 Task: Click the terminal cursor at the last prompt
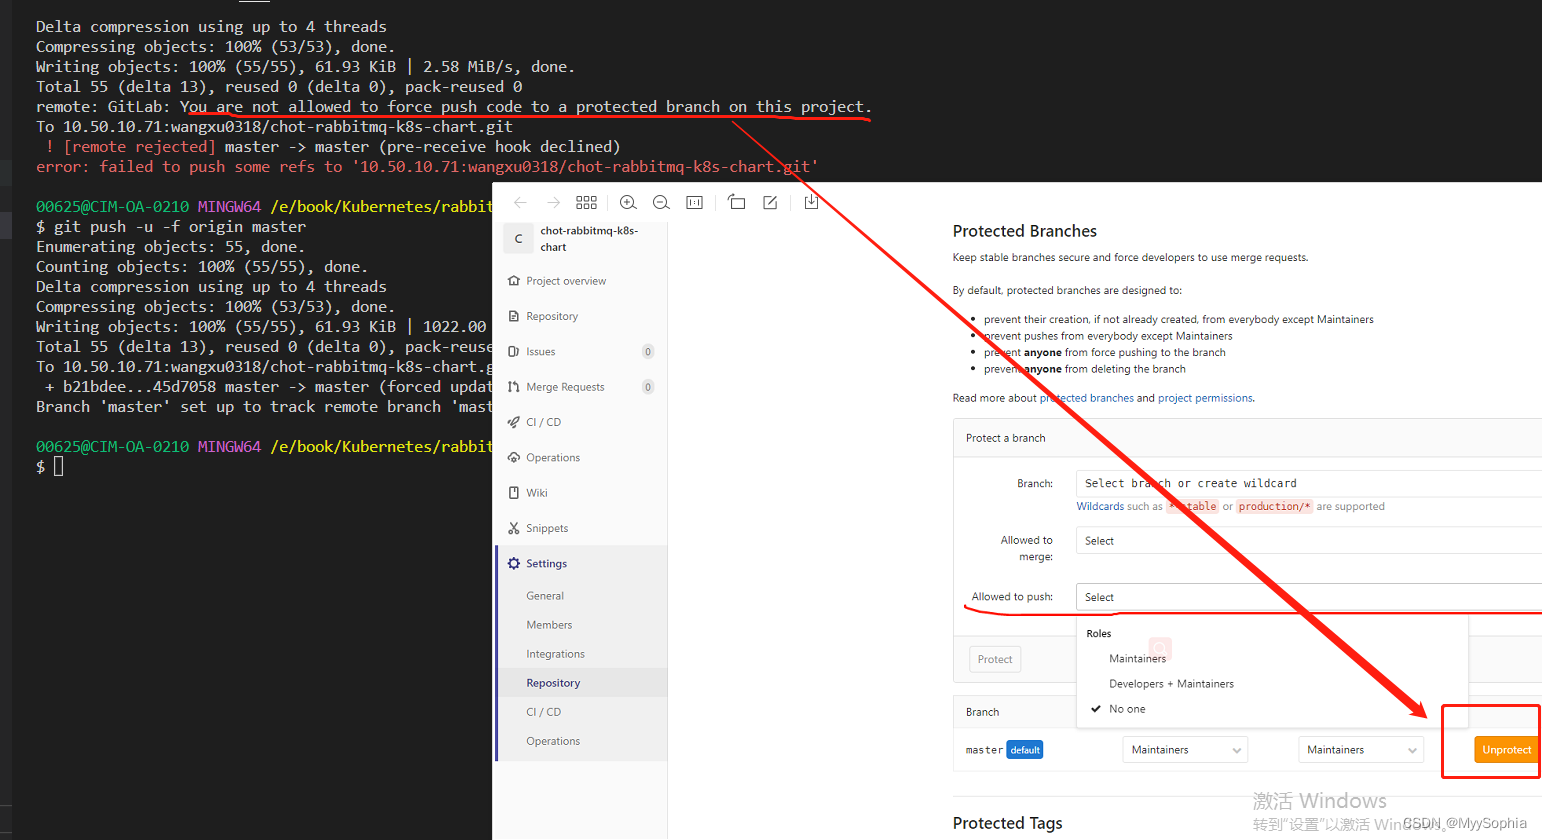coord(59,466)
